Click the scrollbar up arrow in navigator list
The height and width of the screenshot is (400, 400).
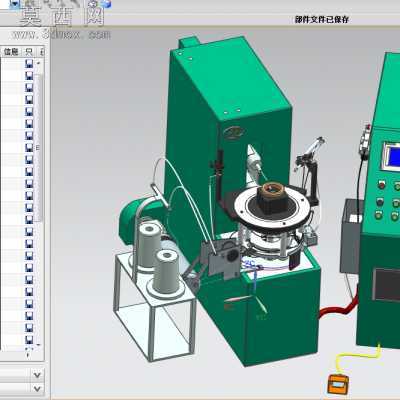click(x=39, y=62)
